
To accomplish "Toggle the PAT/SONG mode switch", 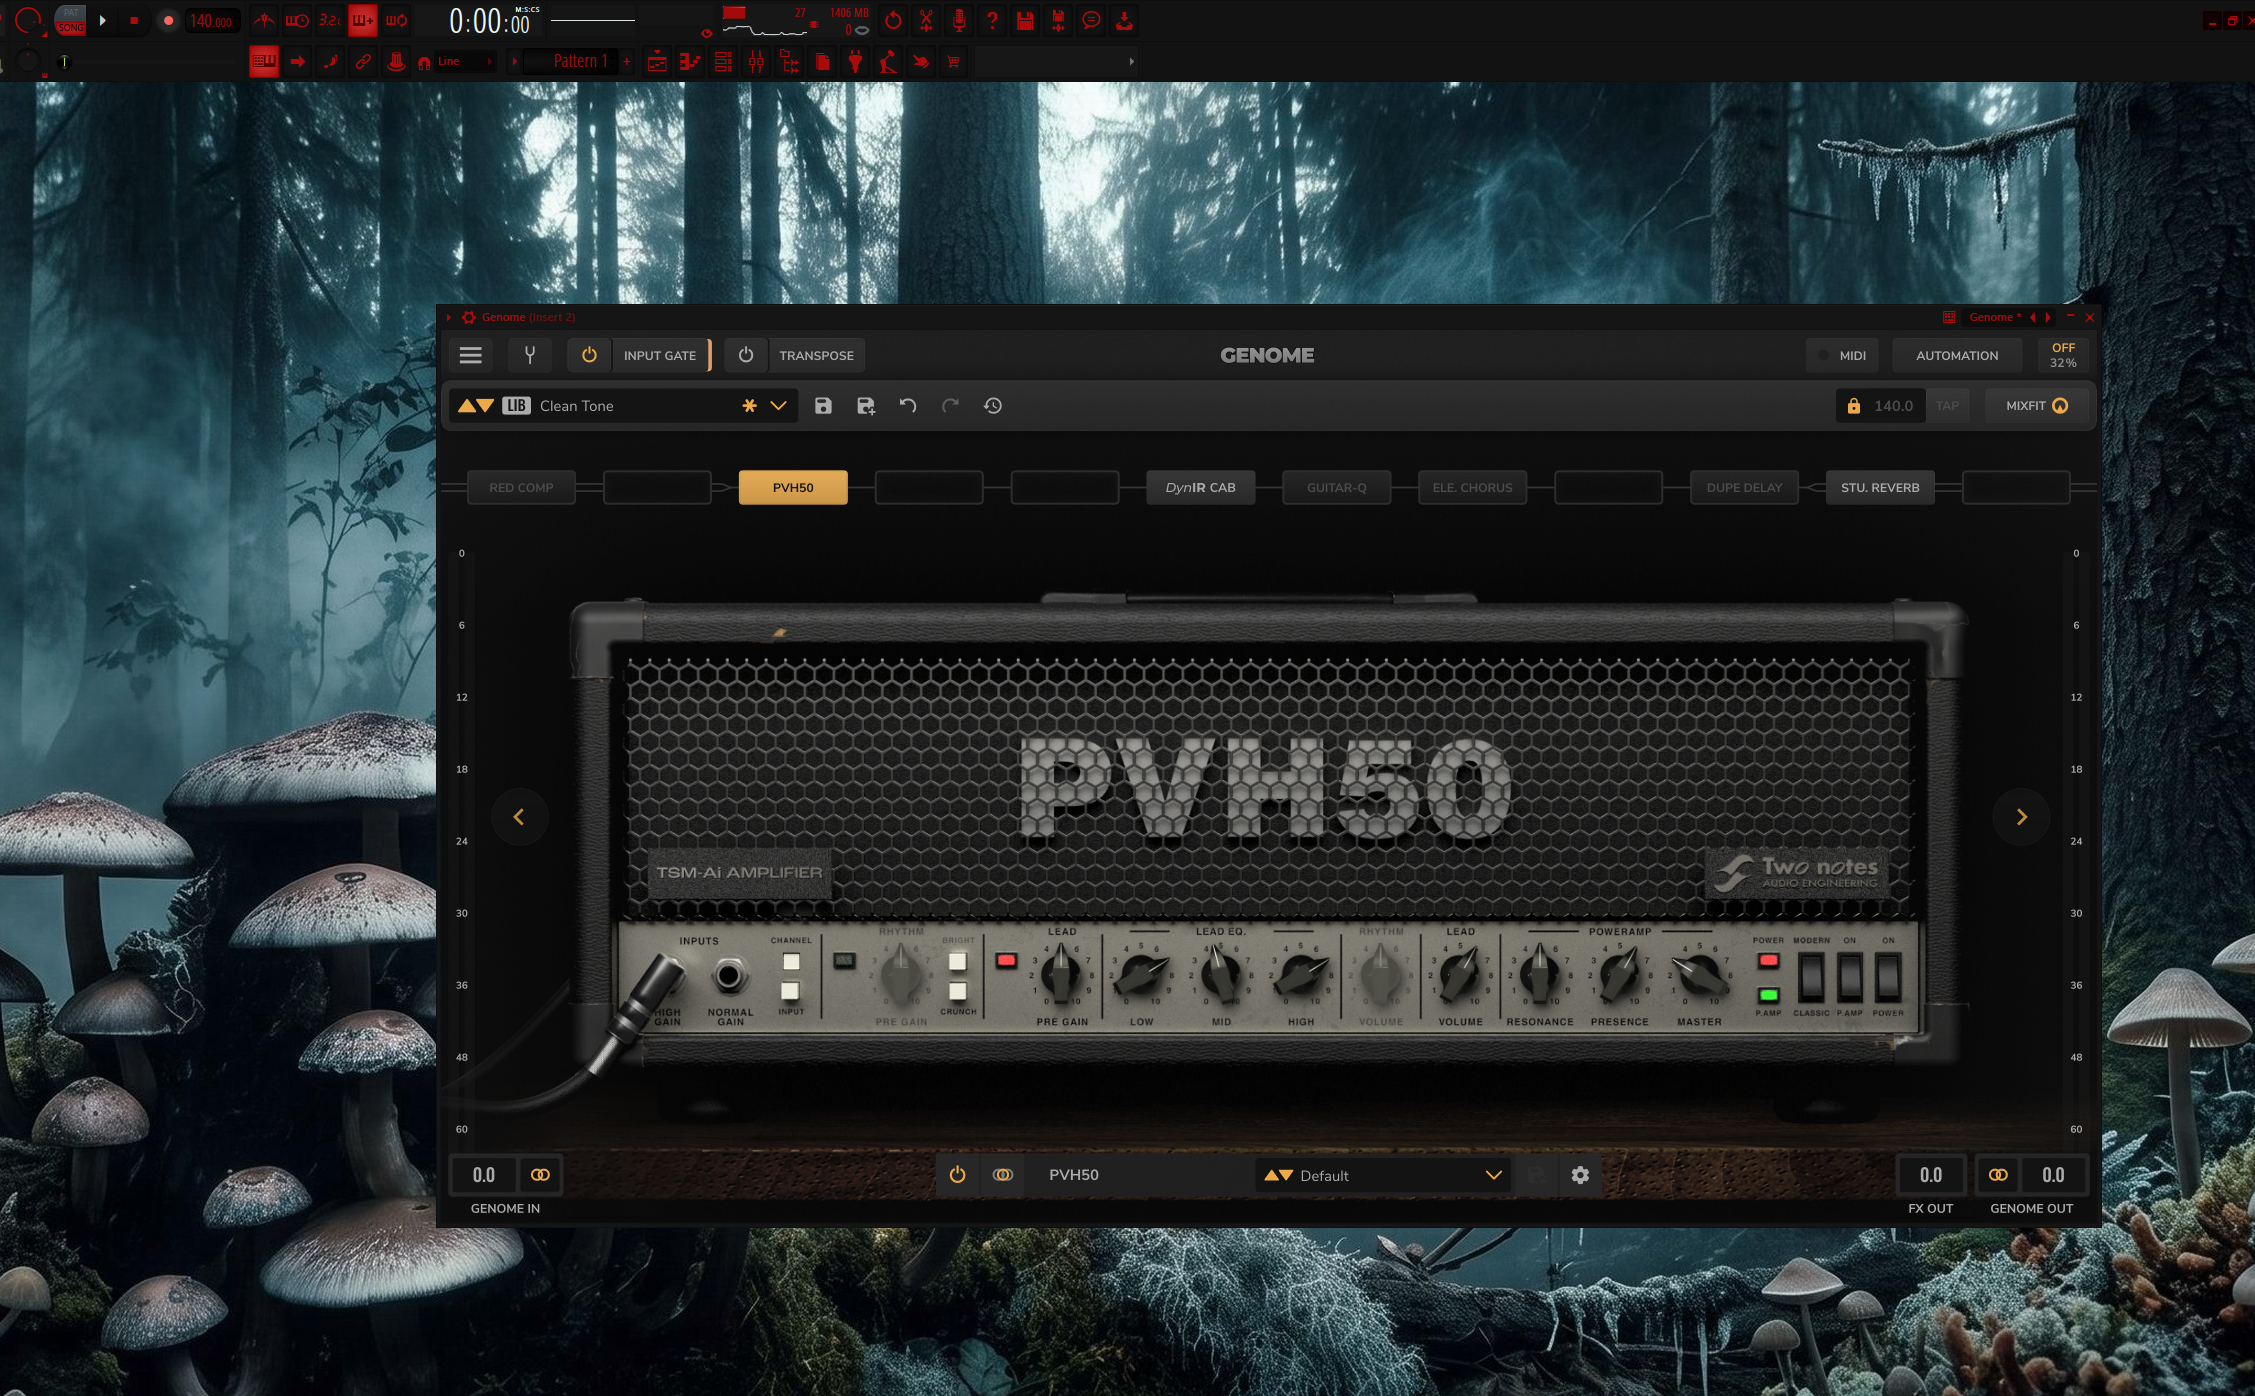I will pyautogui.click(x=70, y=20).
